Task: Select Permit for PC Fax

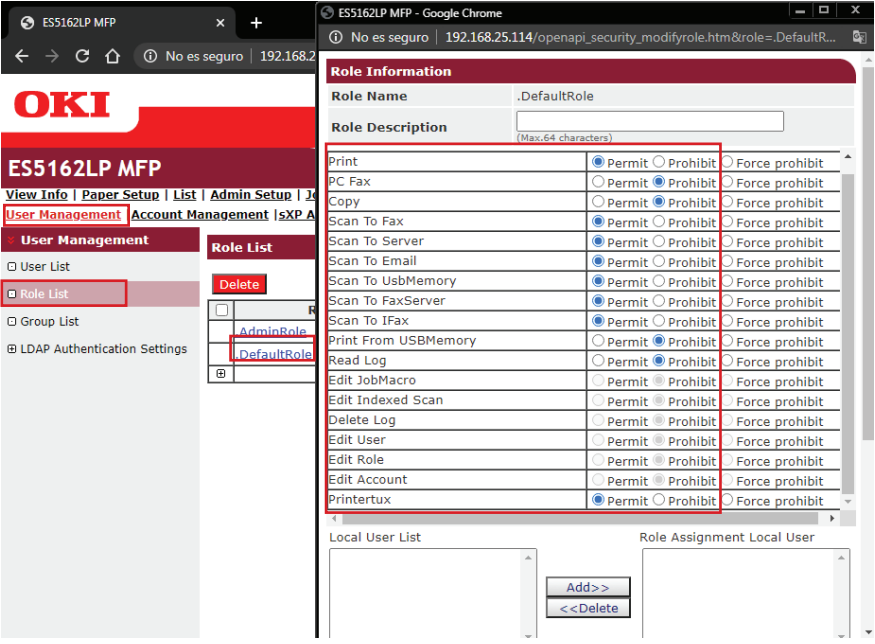Action: pyautogui.click(x=598, y=182)
